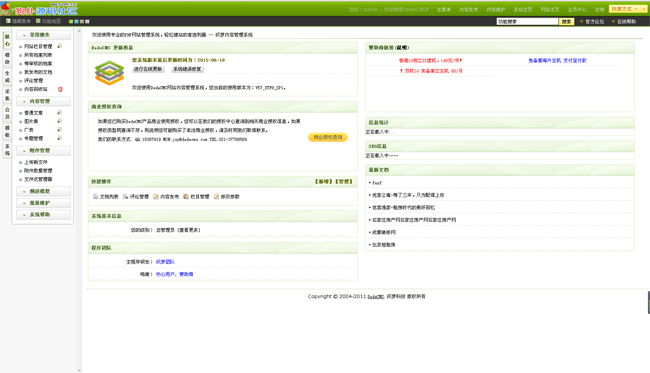Click the yellow 商业授权查询 button

327,137
